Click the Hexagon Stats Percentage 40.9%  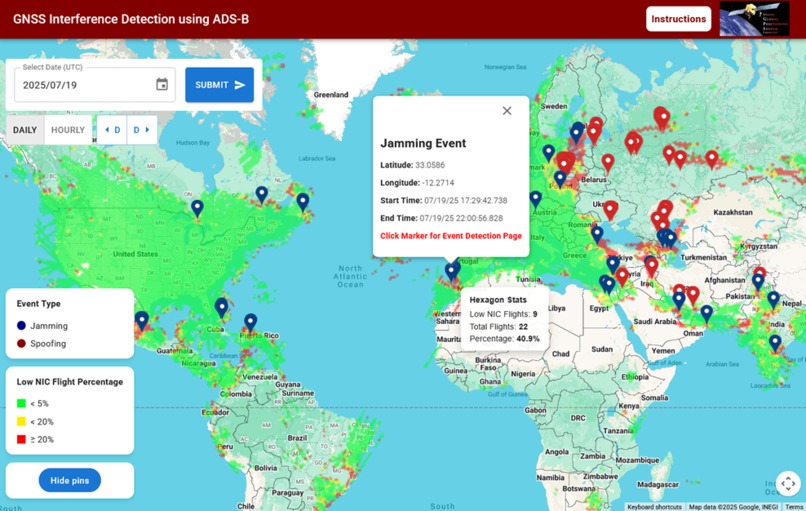coord(528,339)
